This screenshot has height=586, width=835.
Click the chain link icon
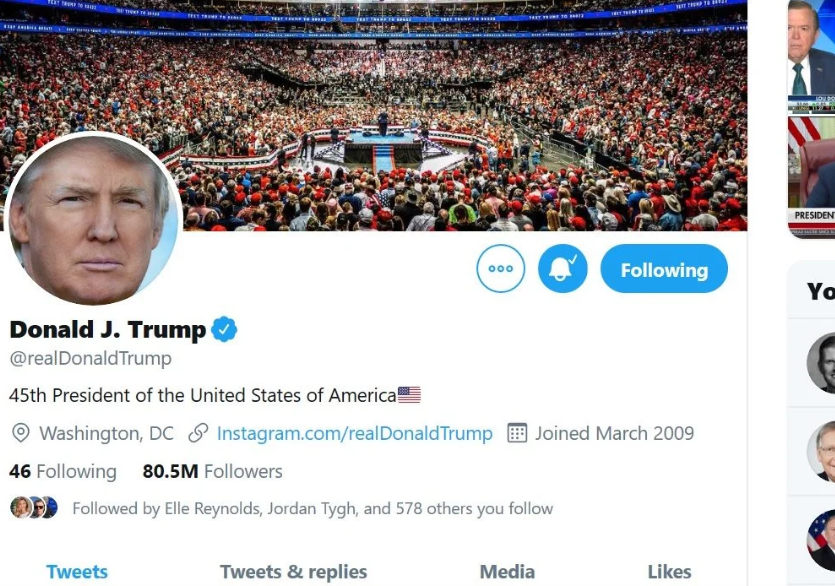click(x=198, y=433)
